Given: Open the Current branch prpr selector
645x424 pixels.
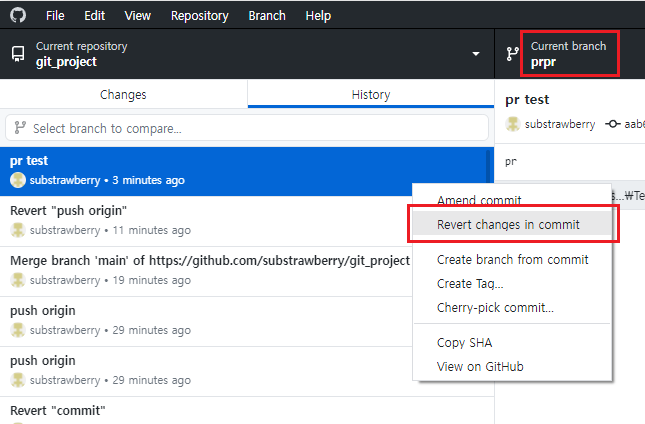Looking at the screenshot, I should coord(570,54).
